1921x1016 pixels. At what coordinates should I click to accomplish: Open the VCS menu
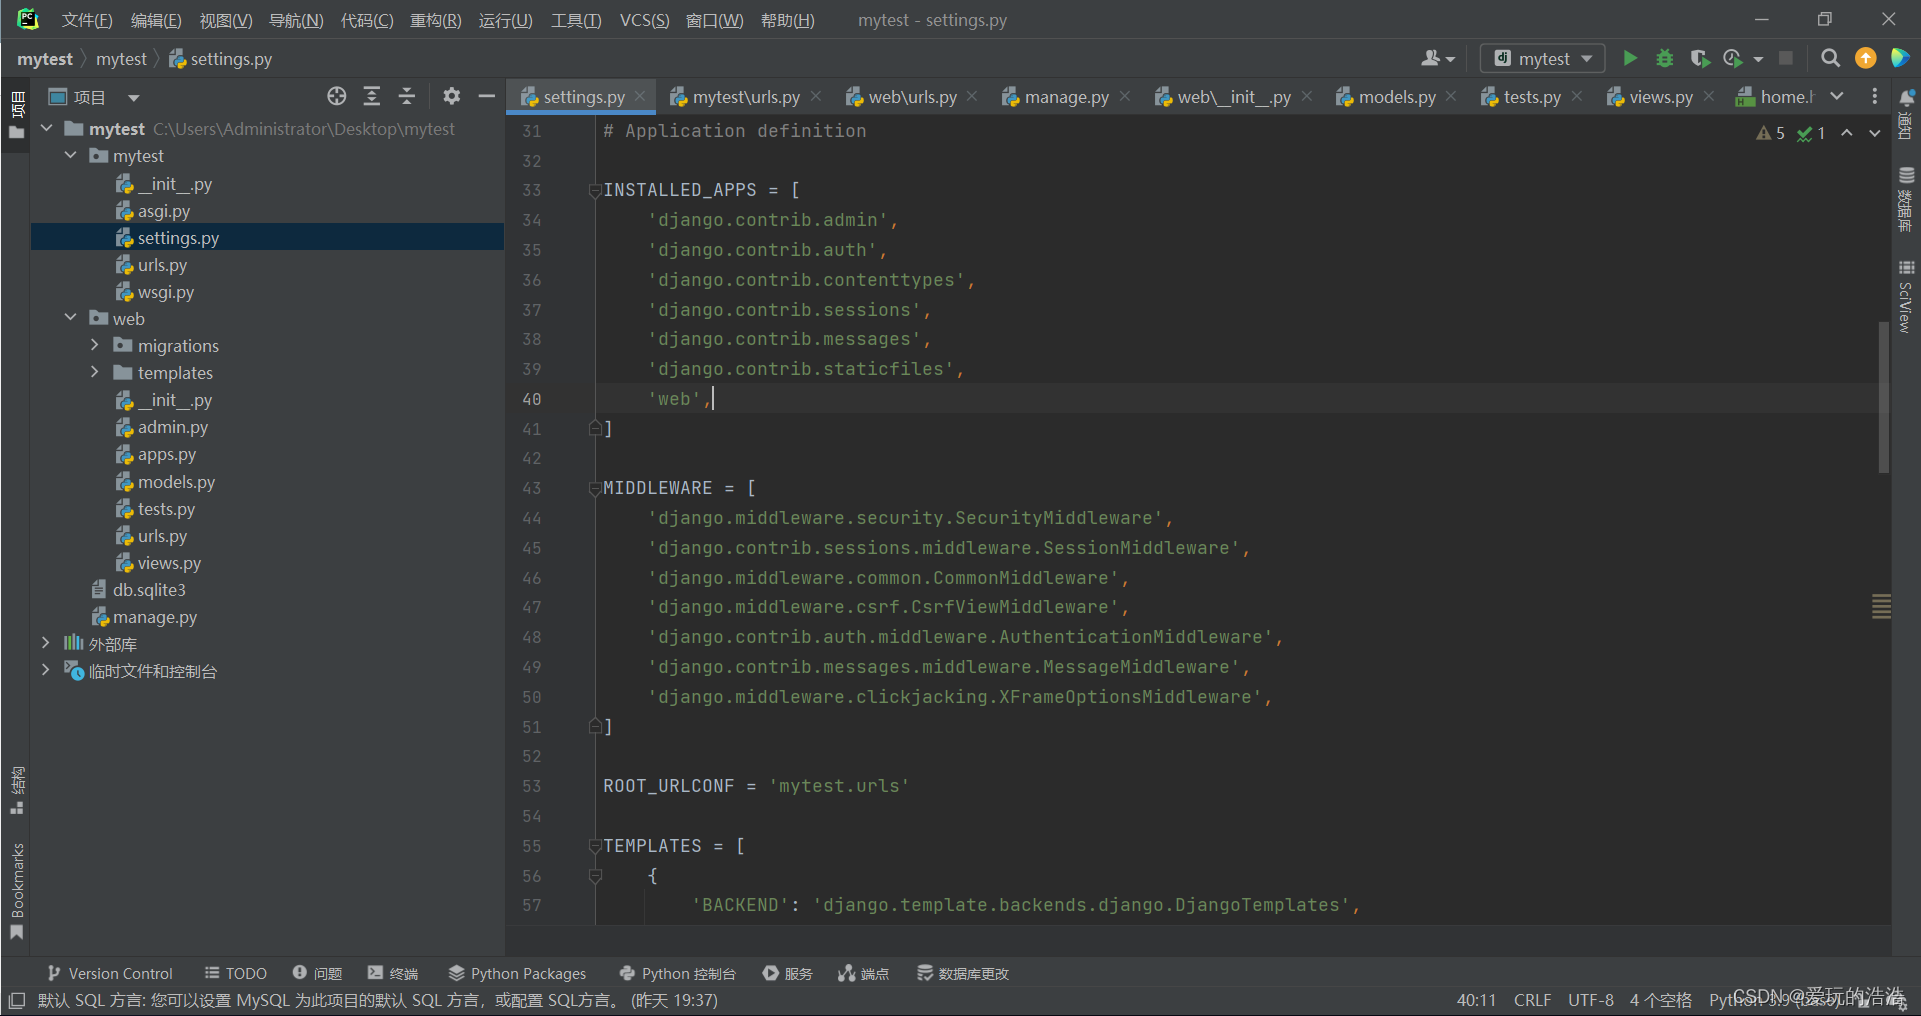(644, 20)
